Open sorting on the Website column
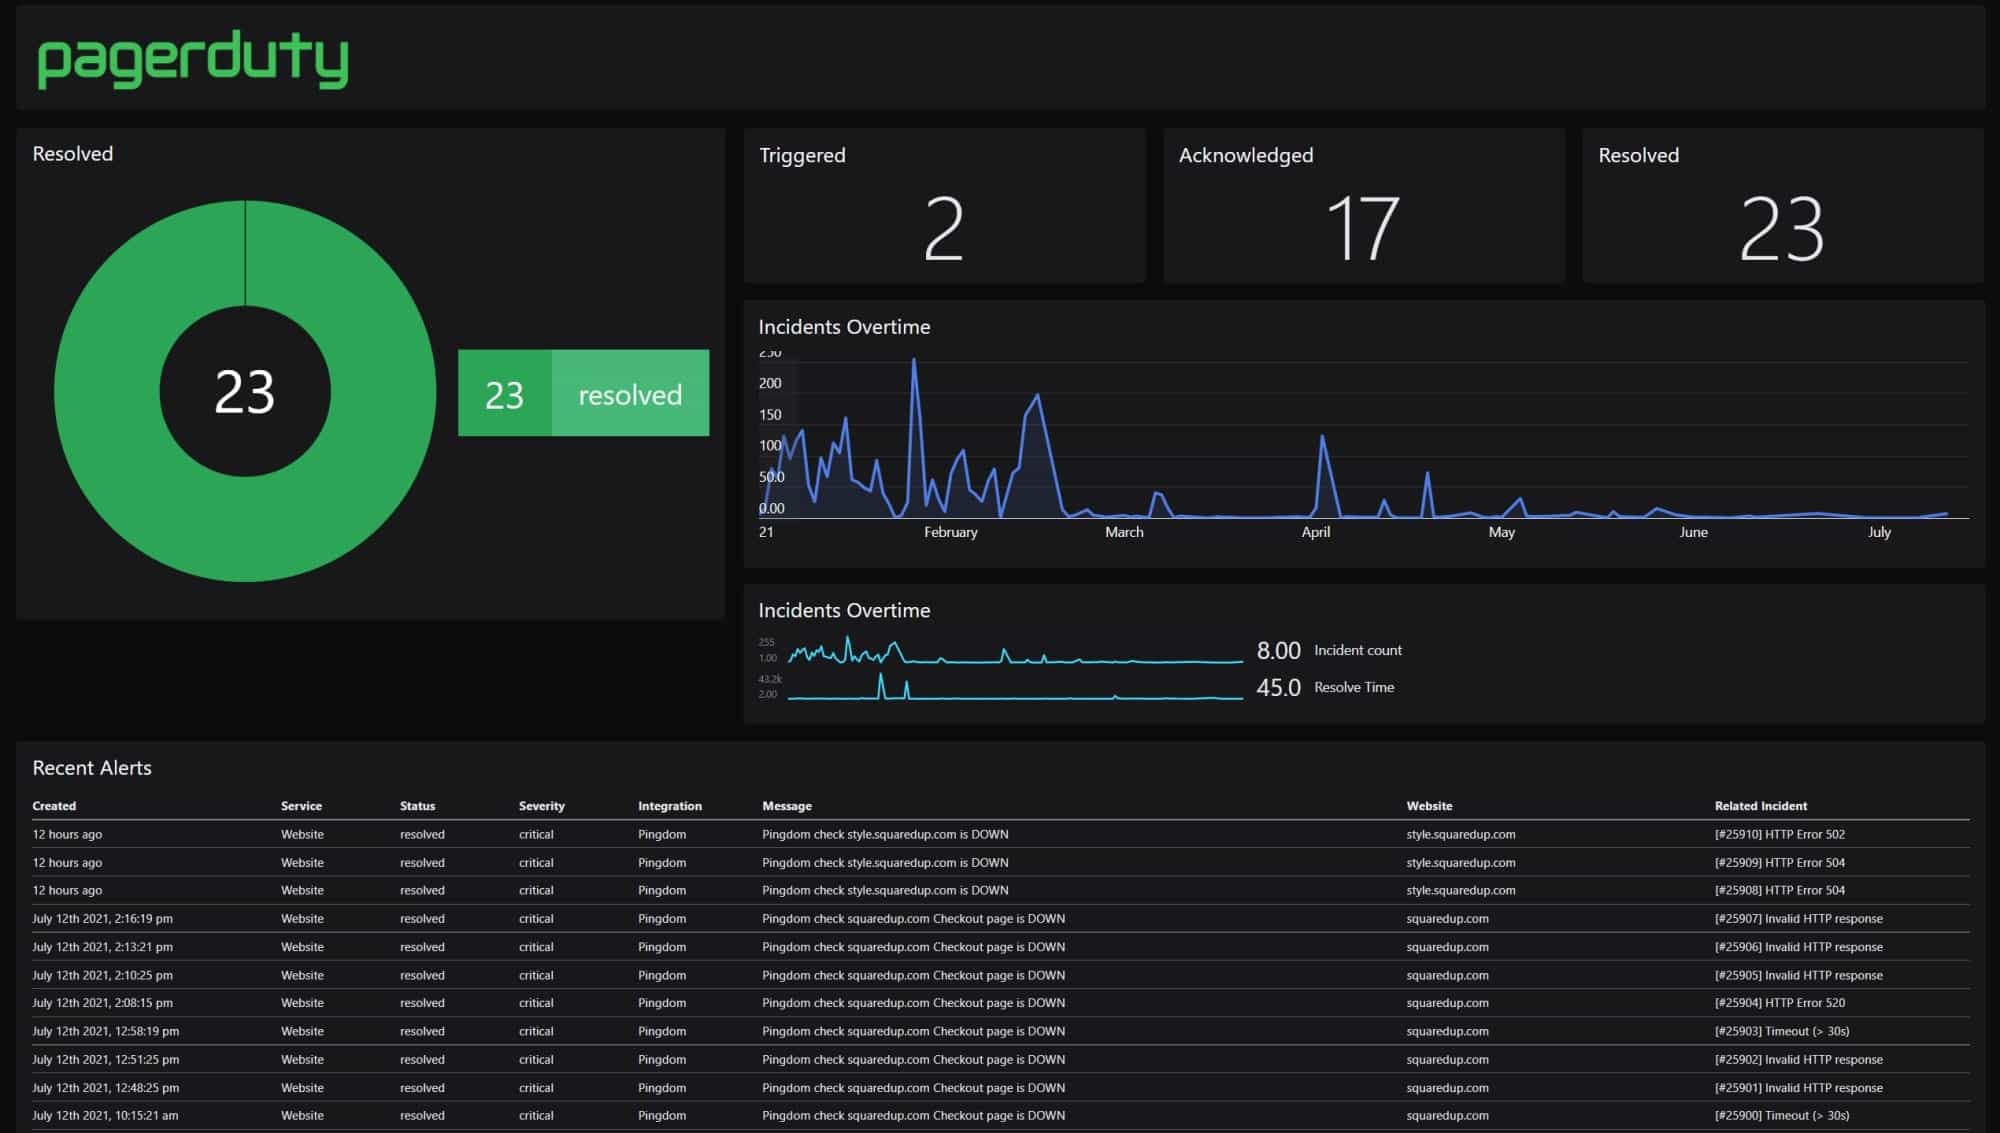2000x1133 pixels. [1430, 805]
